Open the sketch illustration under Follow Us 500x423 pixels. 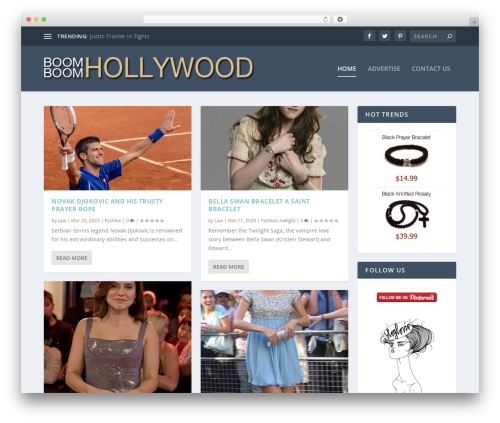coord(406,356)
